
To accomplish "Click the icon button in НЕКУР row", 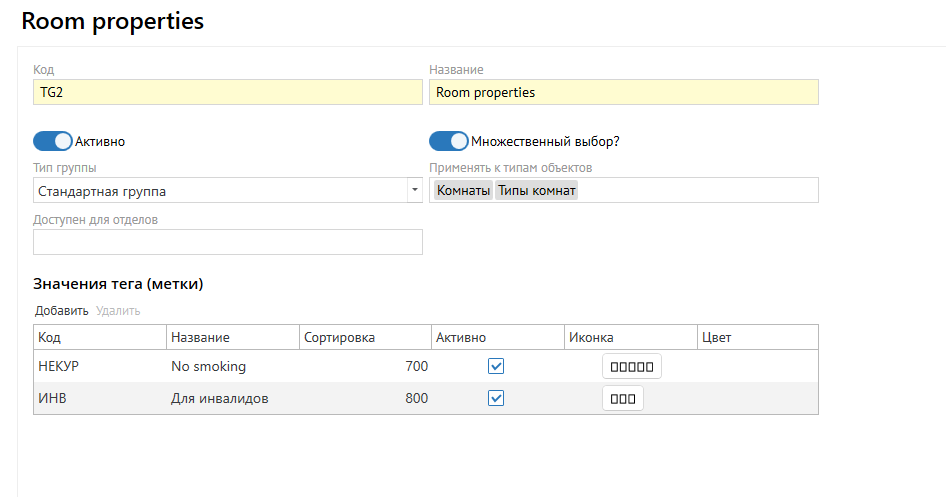I will [631, 367].
